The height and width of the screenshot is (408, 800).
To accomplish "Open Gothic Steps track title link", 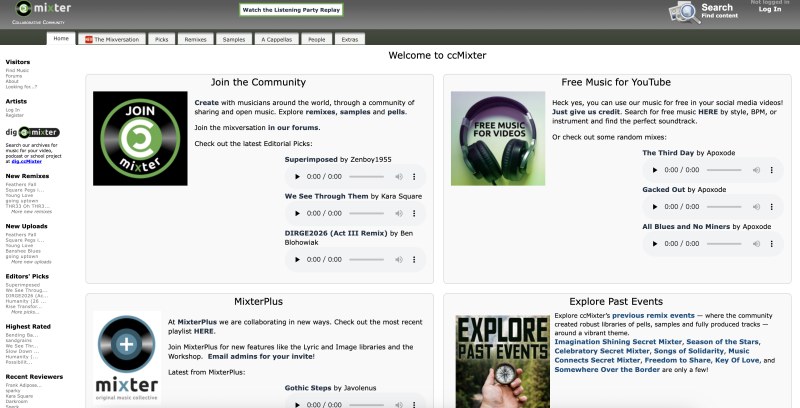I will (308, 388).
